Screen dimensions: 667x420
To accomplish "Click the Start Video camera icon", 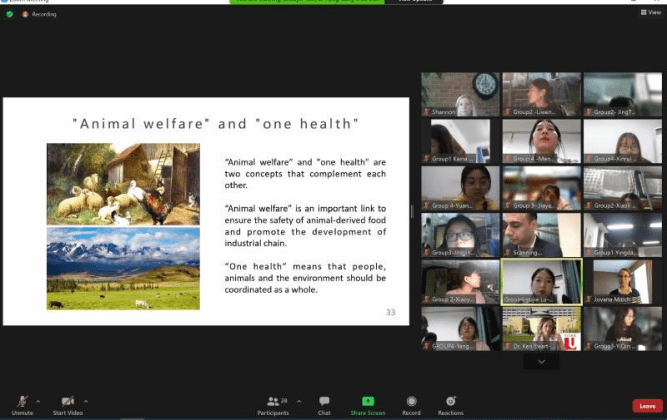I will [68, 402].
